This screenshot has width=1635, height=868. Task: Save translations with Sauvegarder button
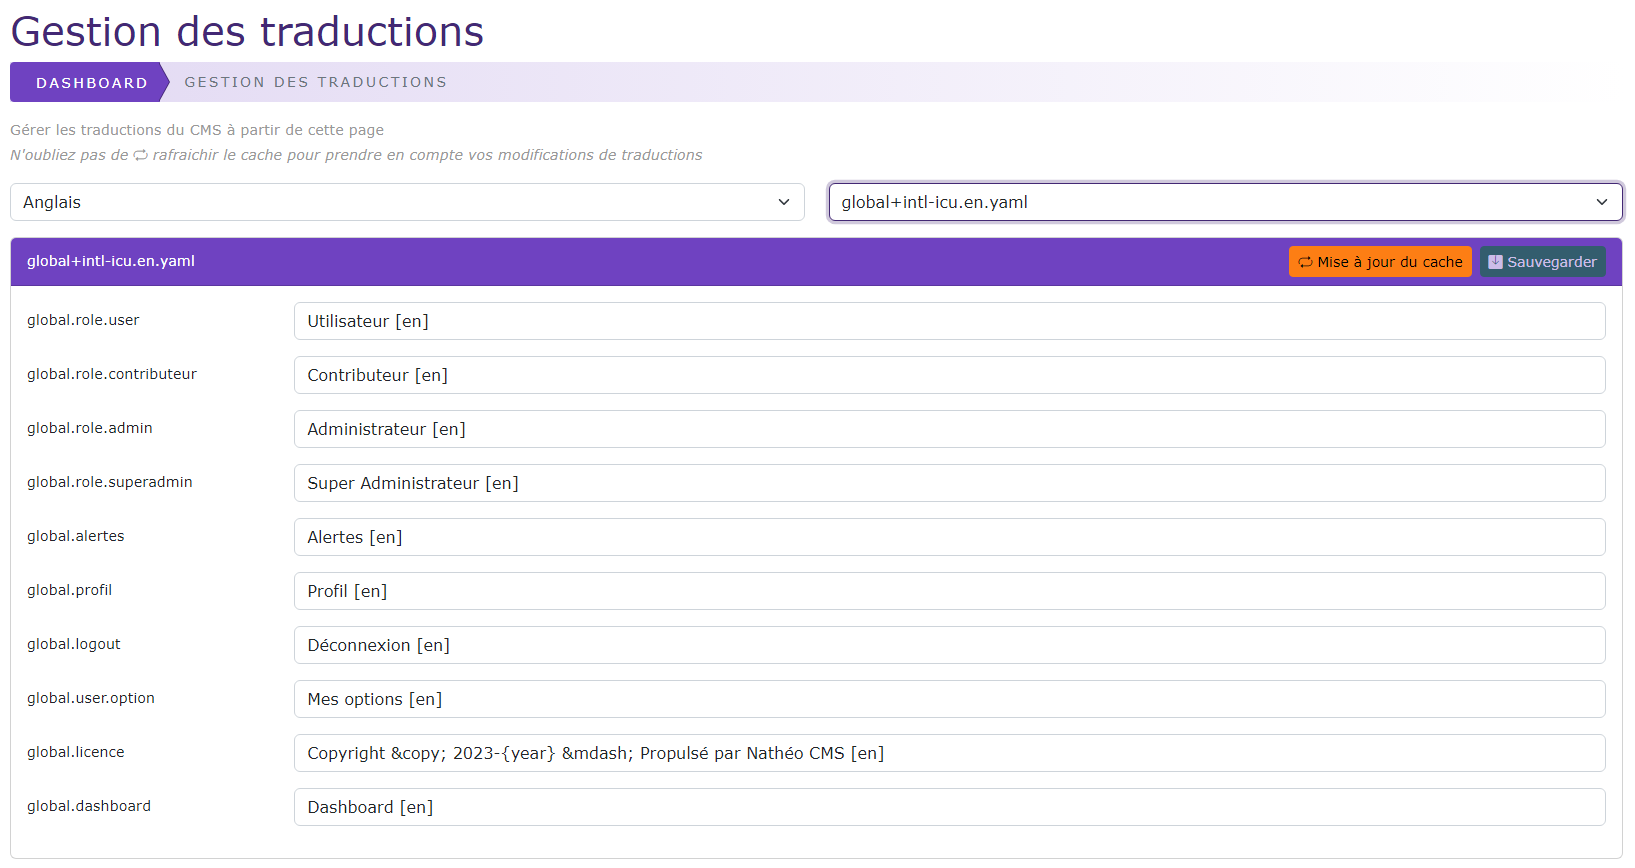[1542, 262]
